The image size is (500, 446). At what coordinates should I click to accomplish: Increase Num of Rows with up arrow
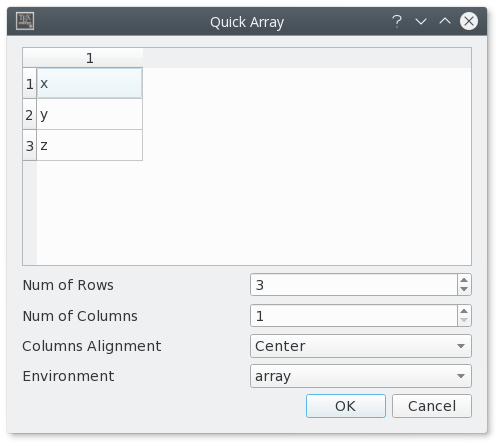(x=464, y=280)
